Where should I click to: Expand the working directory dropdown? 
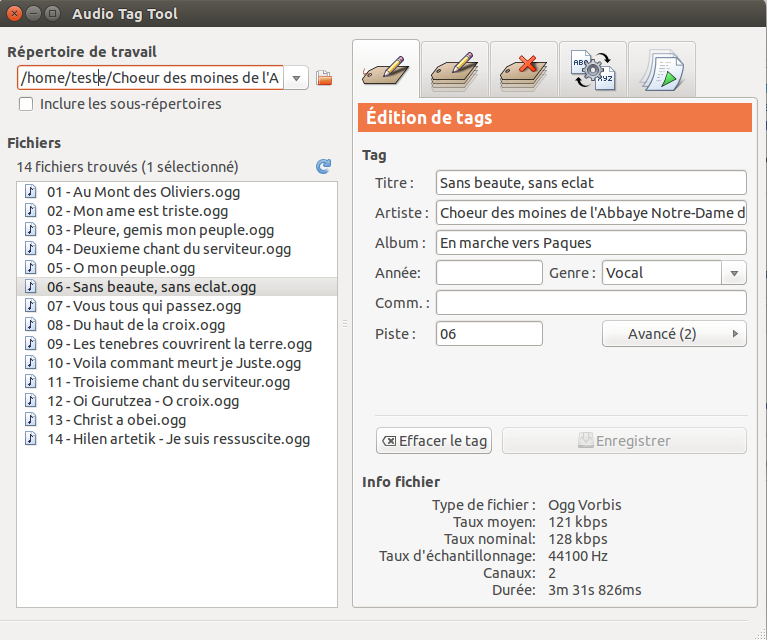pos(296,78)
